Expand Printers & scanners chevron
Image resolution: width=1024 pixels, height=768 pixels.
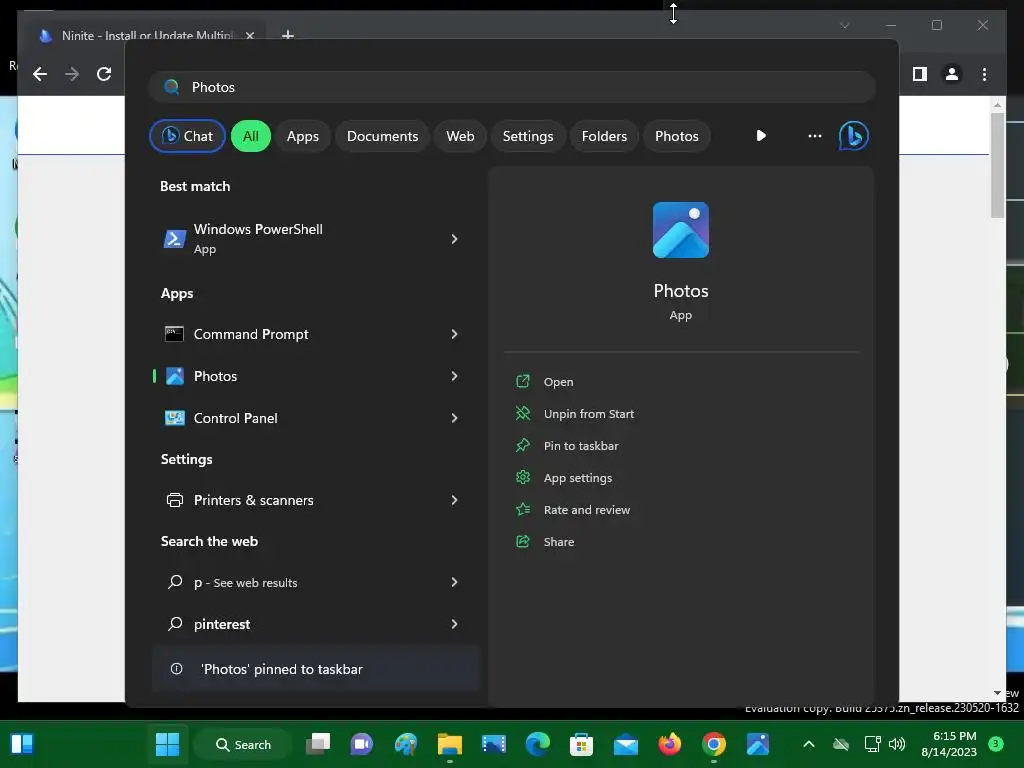click(x=455, y=500)
